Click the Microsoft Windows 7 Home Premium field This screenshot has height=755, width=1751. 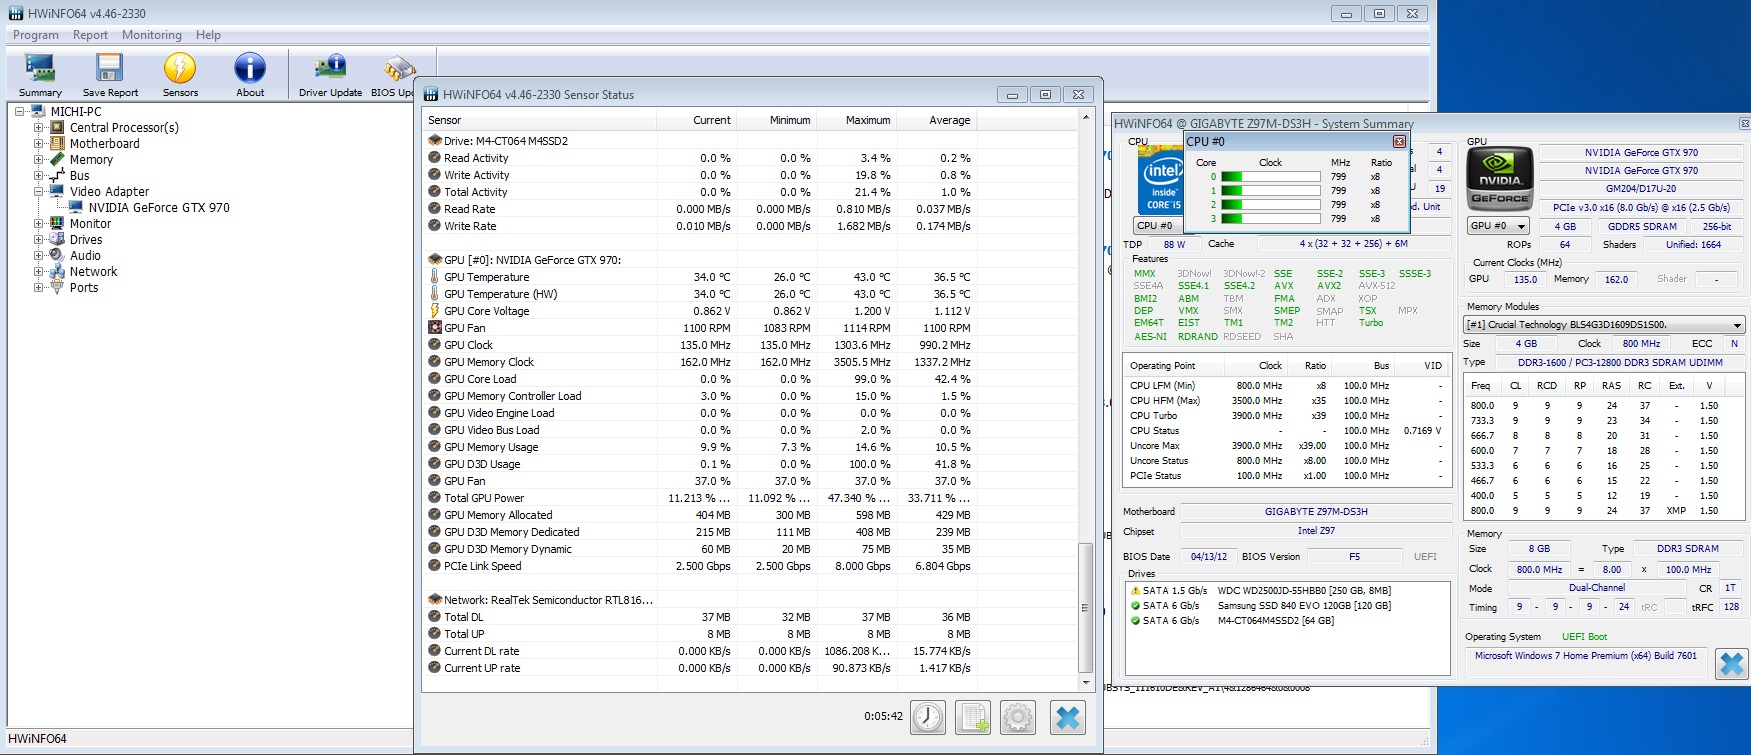[1586, 656]
